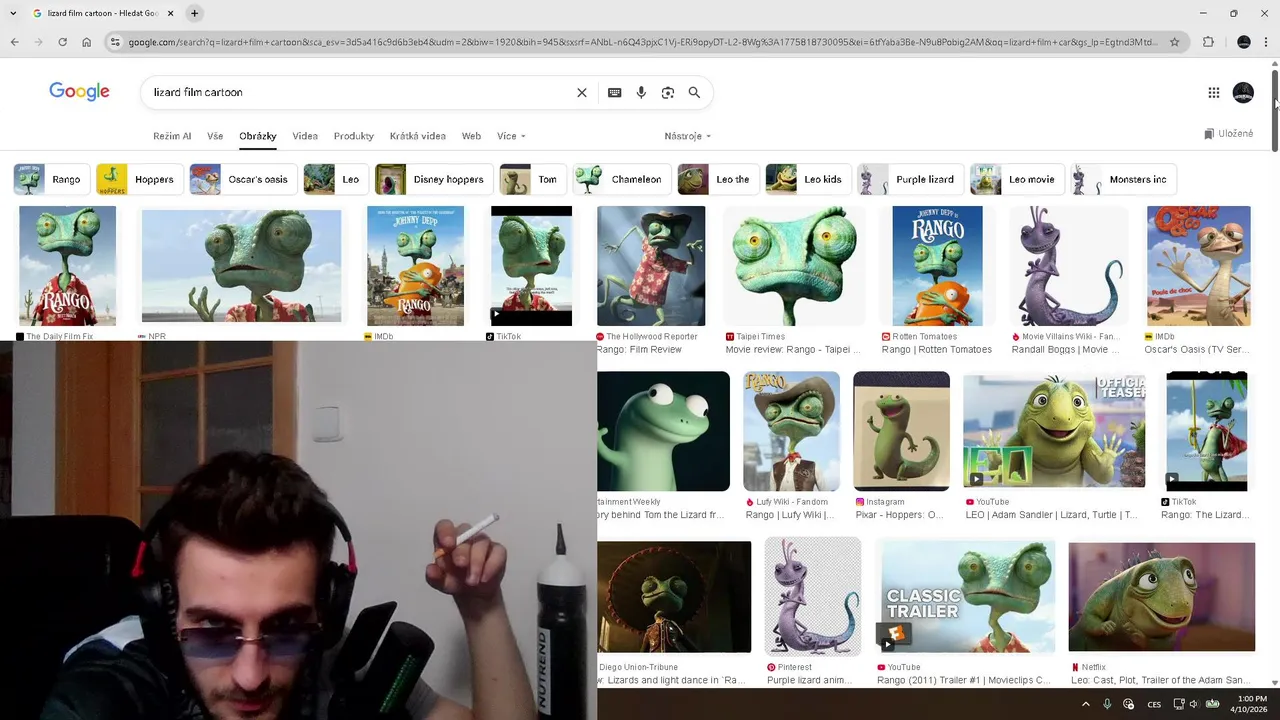Clear the search query with the X

point(582,92)
